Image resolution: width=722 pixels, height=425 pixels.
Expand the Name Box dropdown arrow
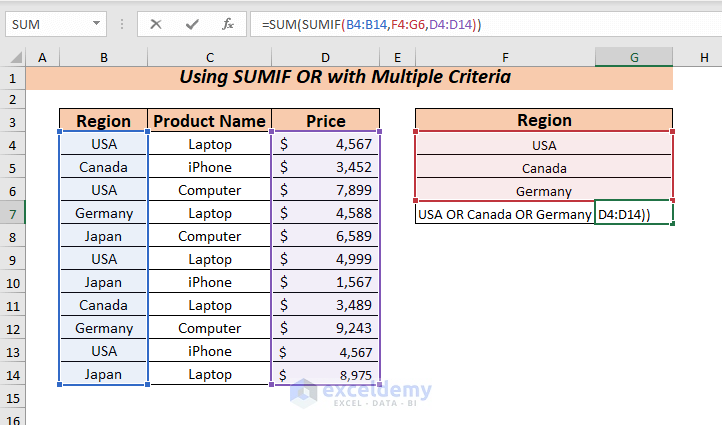pos(96,24)
